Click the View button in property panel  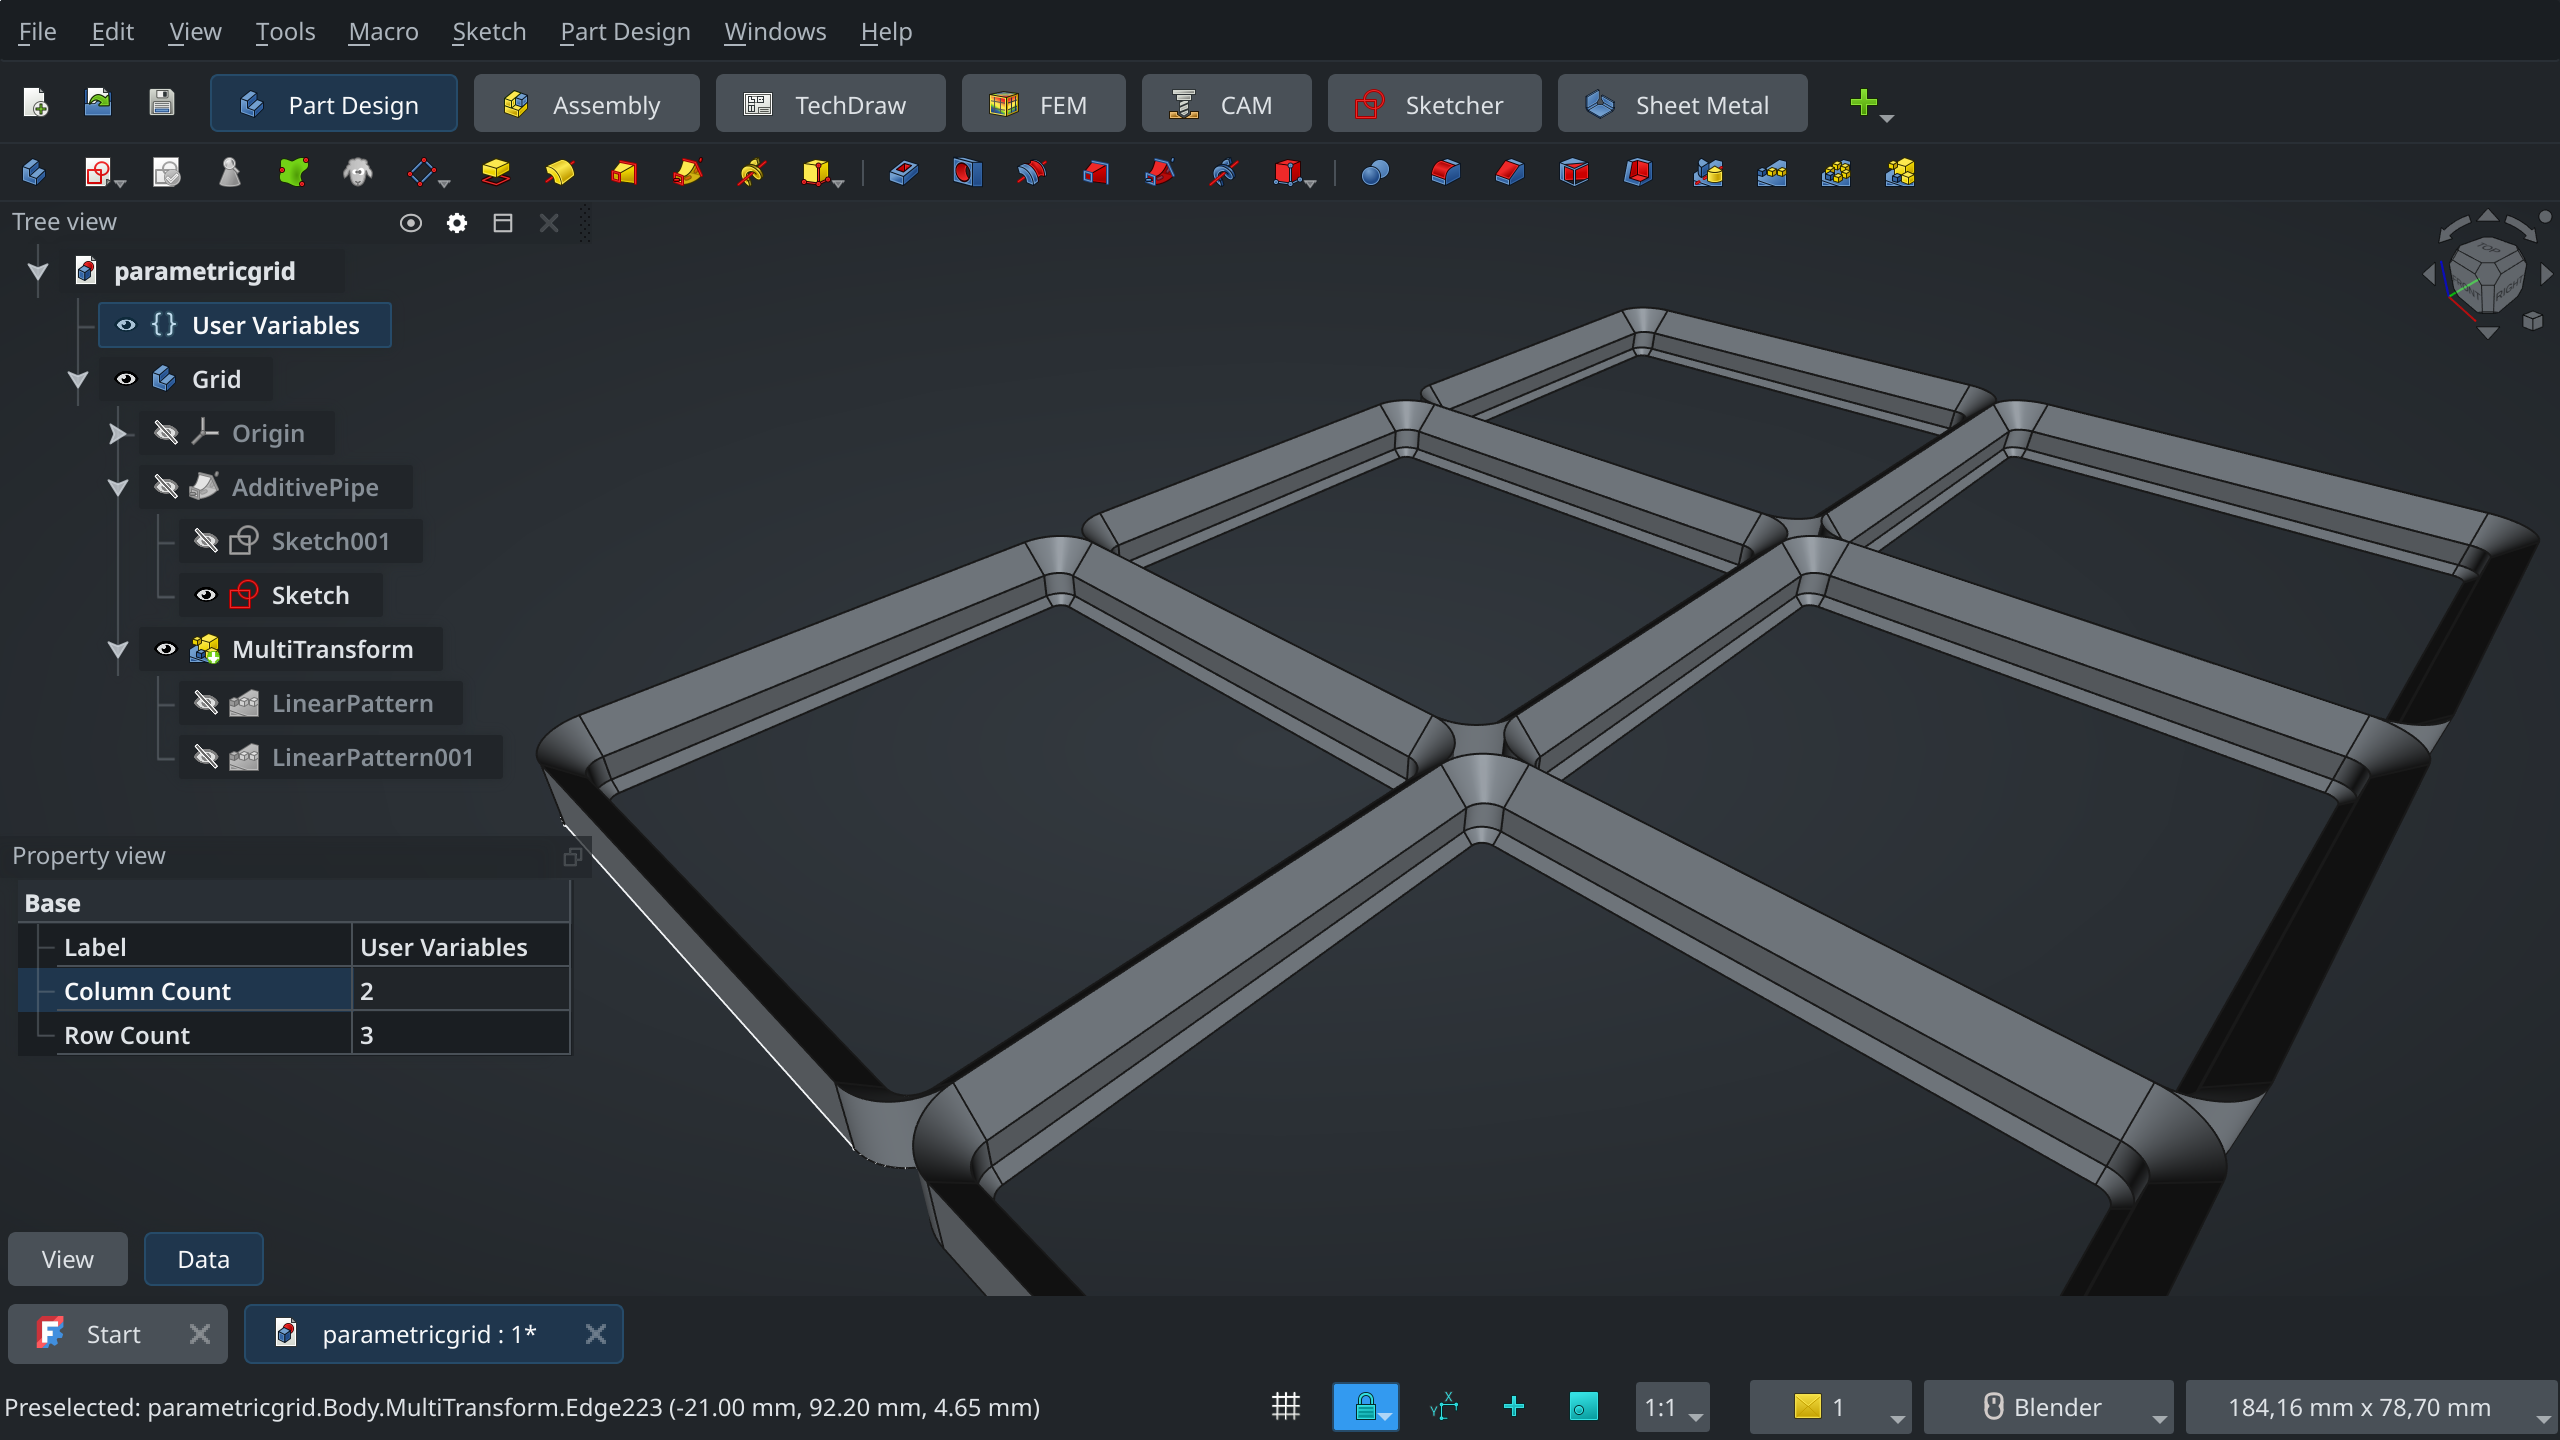(x=67, y=1259)
